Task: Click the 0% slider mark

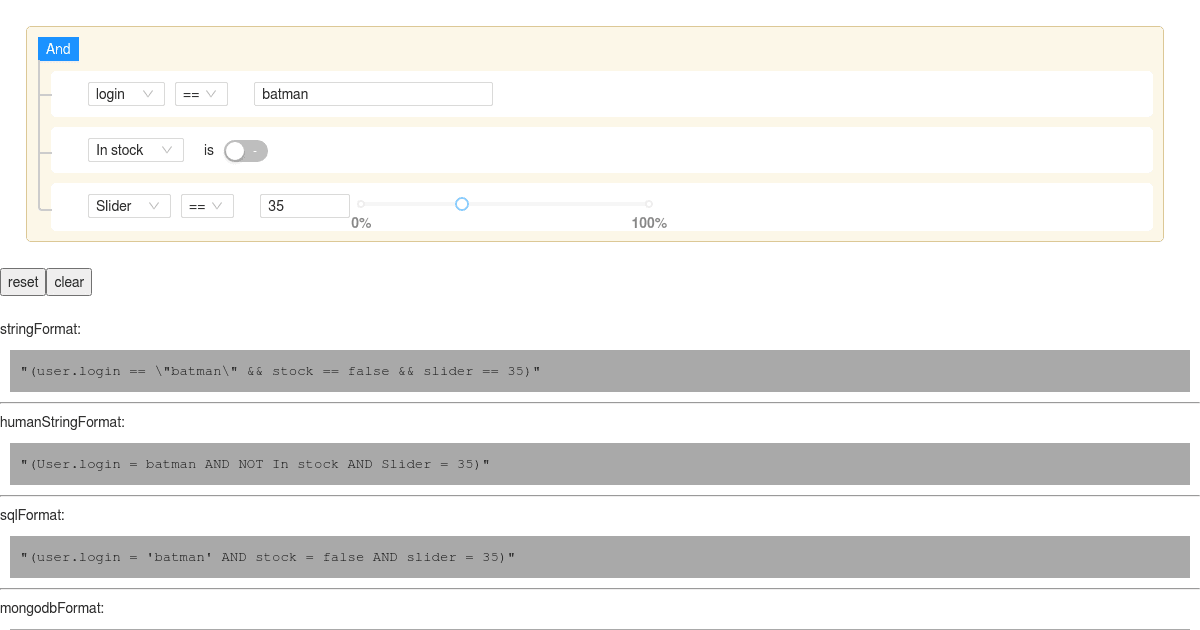Action: 361,222
